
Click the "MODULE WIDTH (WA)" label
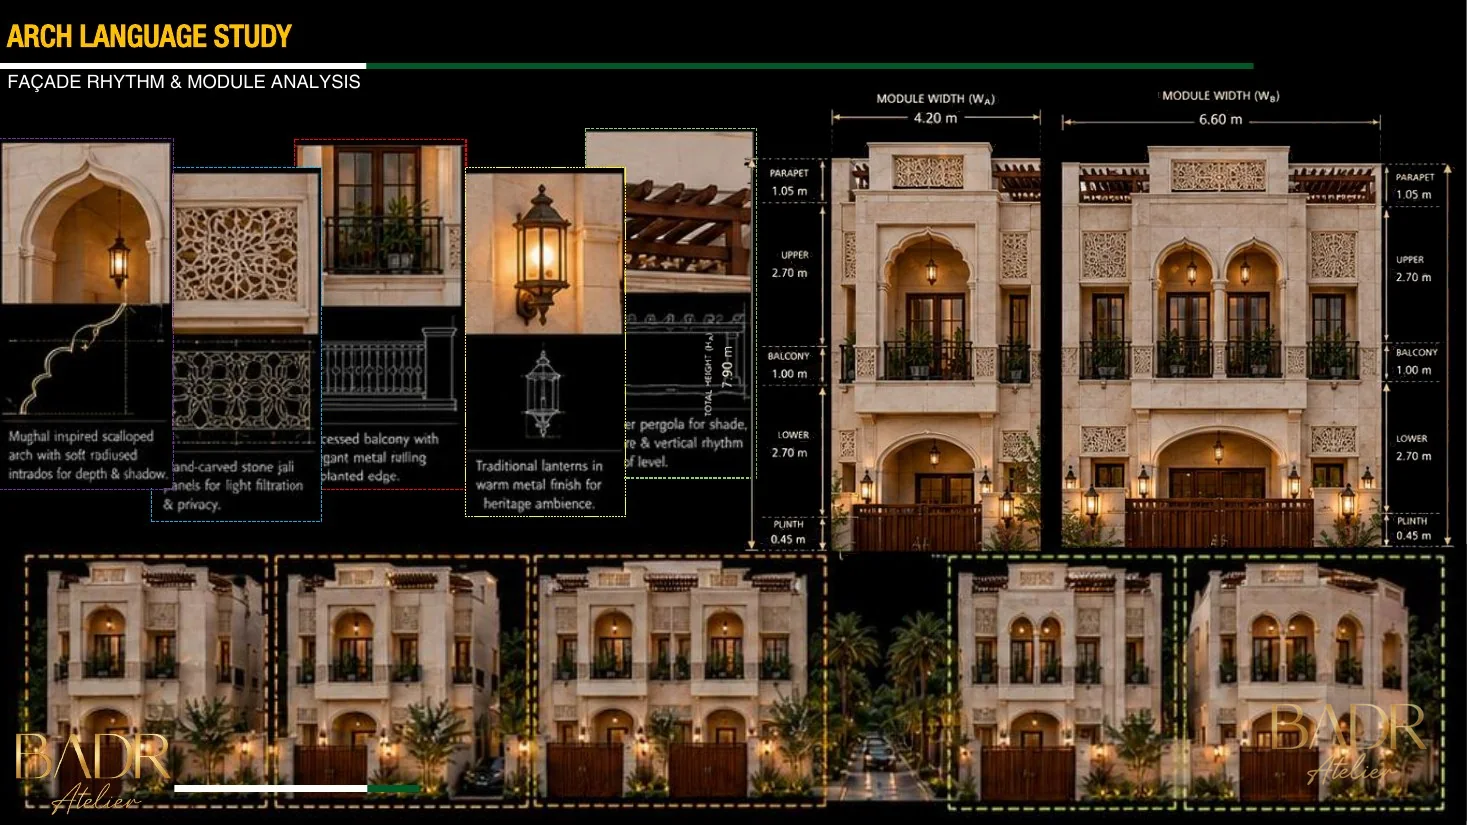pos(935,99)
